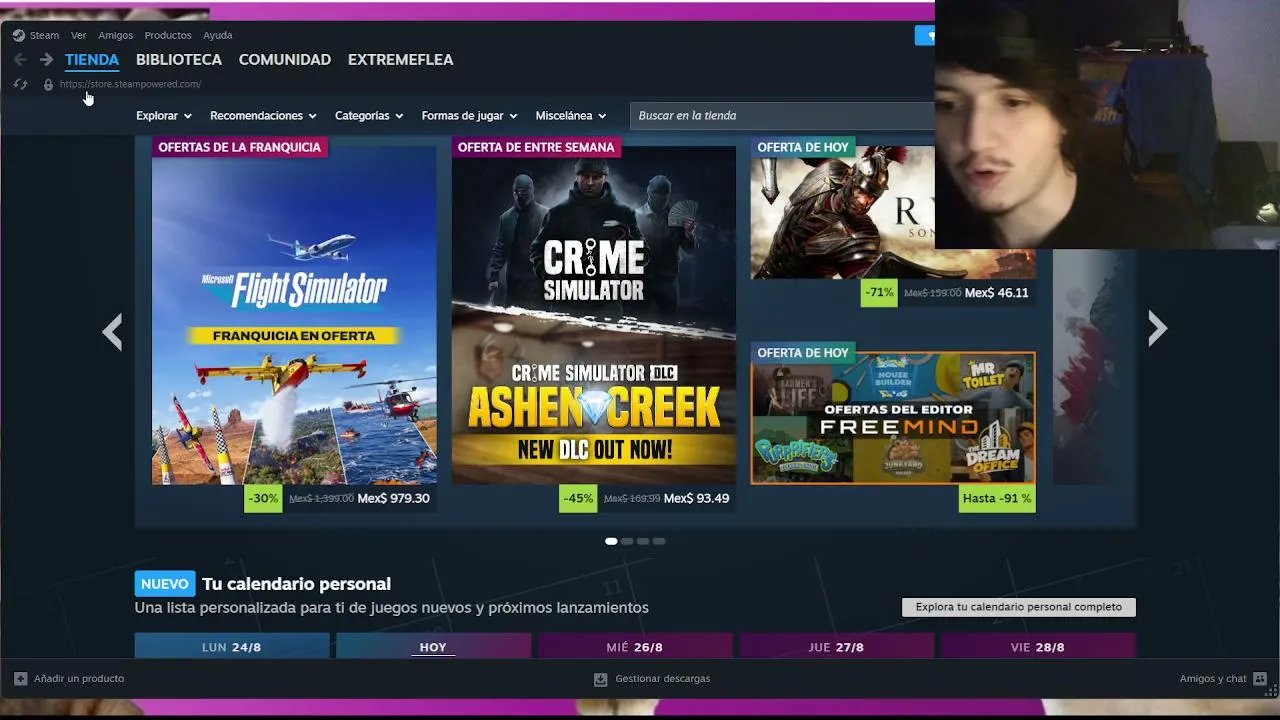Open the Amigos menu
This screenshot has height=720, width=1280.
115,35
